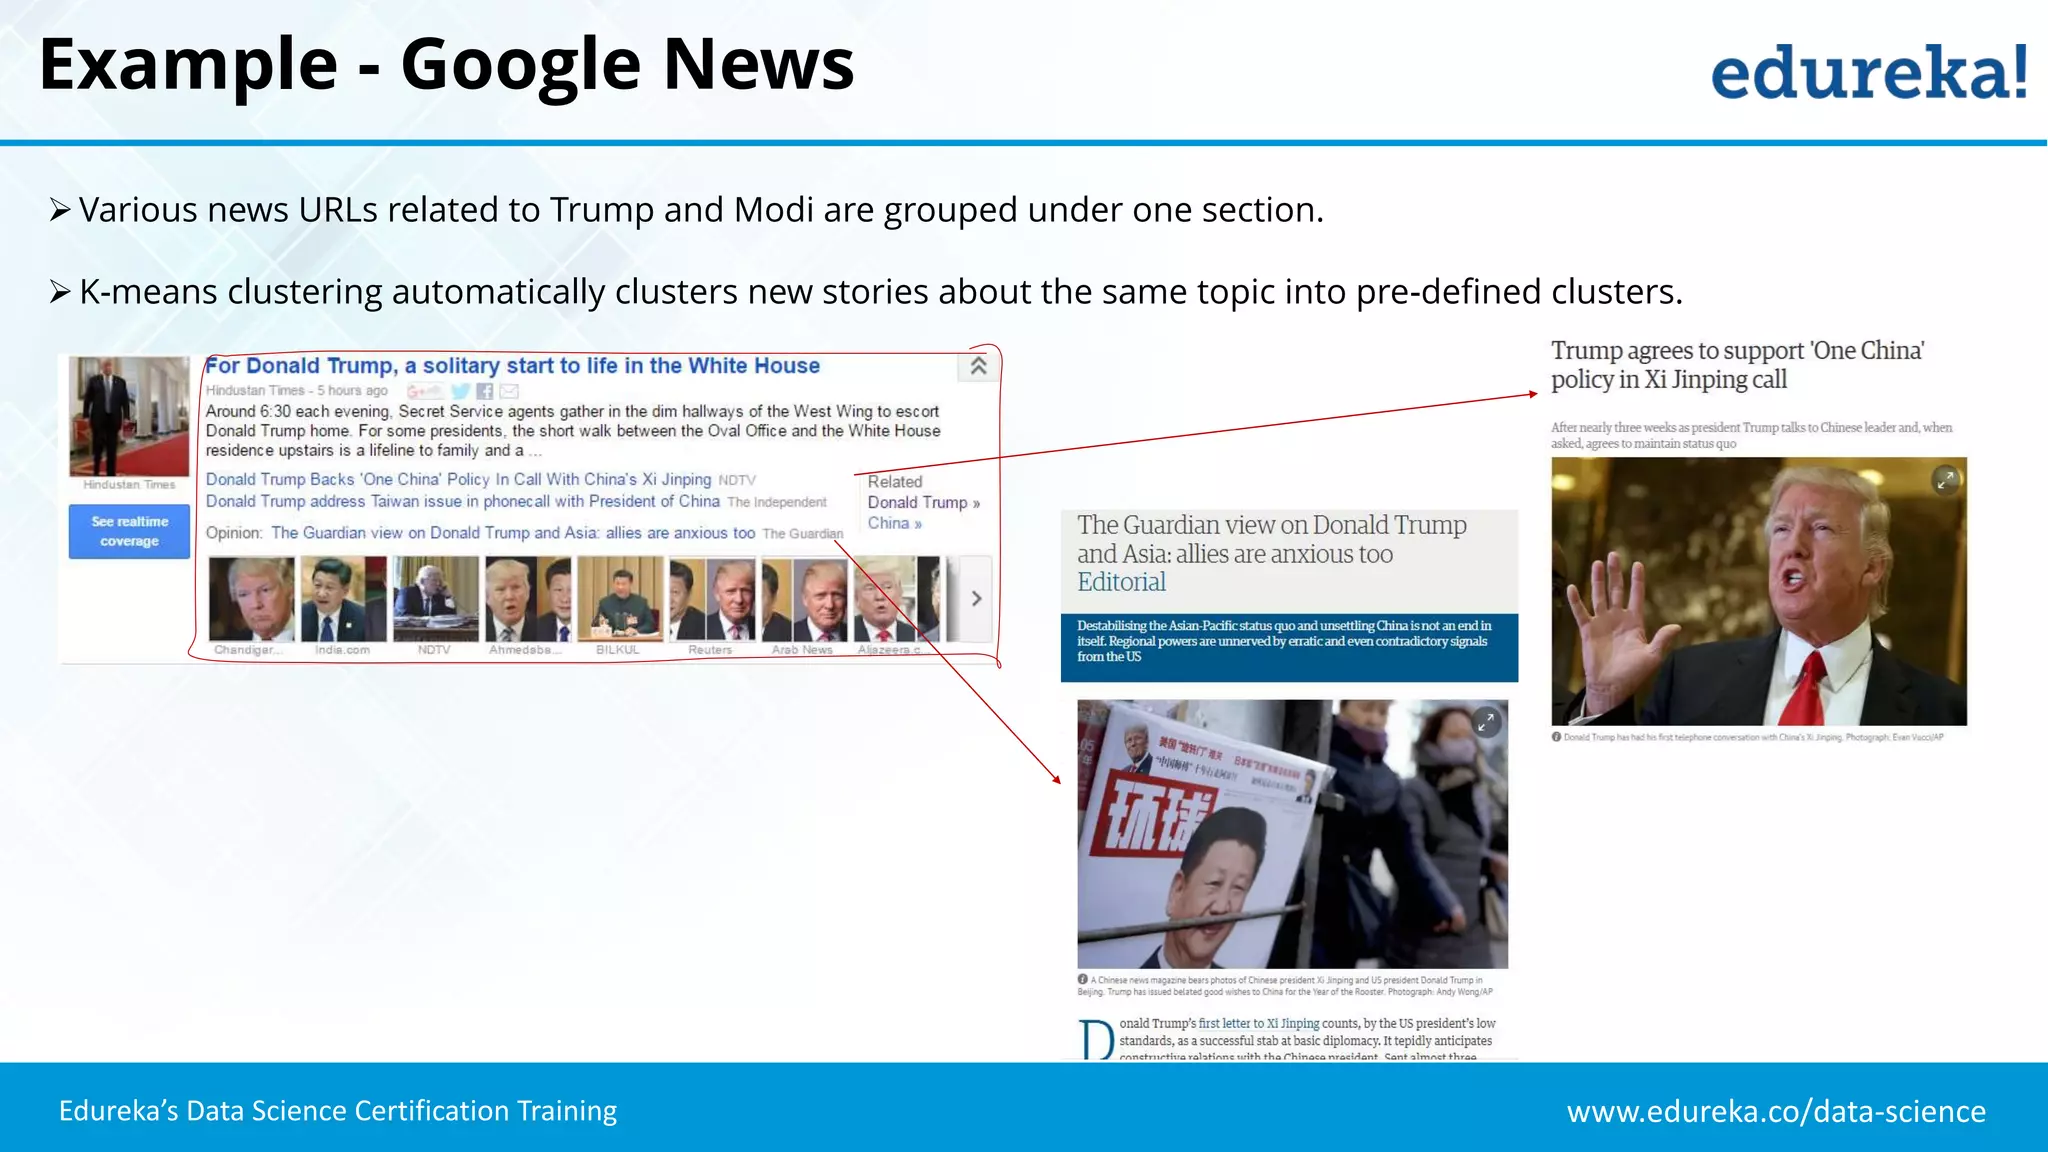The width and height of the screenshot is (2048, 1152).
Task: Select the Reuters carousel thumbnail
Action: (711, 599)
